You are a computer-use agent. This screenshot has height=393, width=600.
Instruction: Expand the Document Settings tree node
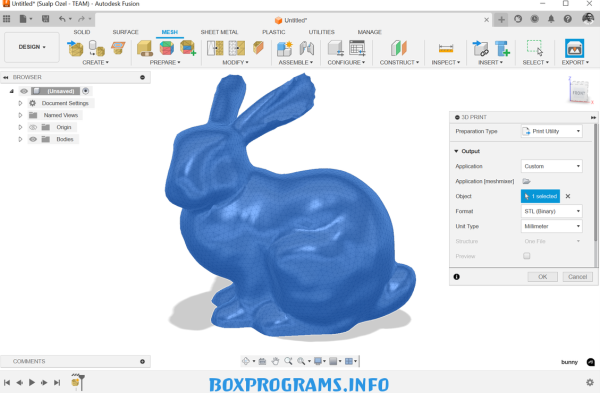(20, 103)
